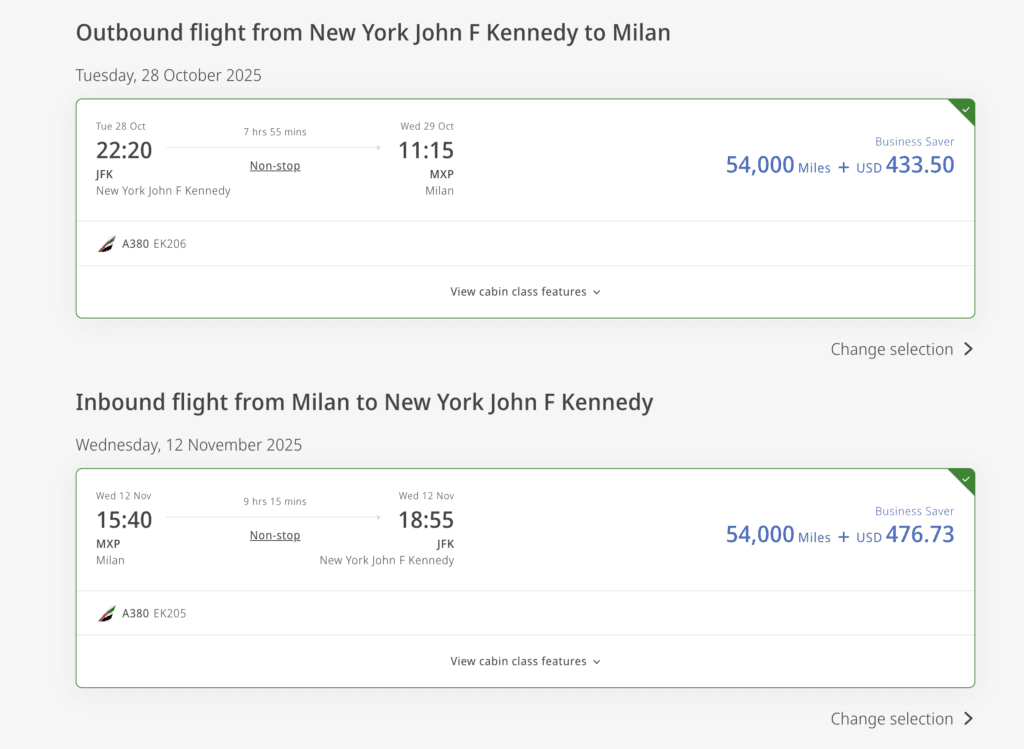Viewport: 1024px width, 749px height.
Task: Change selection for the outbound JFK flight
Action: pyautogui.click(x=891, y=349)
